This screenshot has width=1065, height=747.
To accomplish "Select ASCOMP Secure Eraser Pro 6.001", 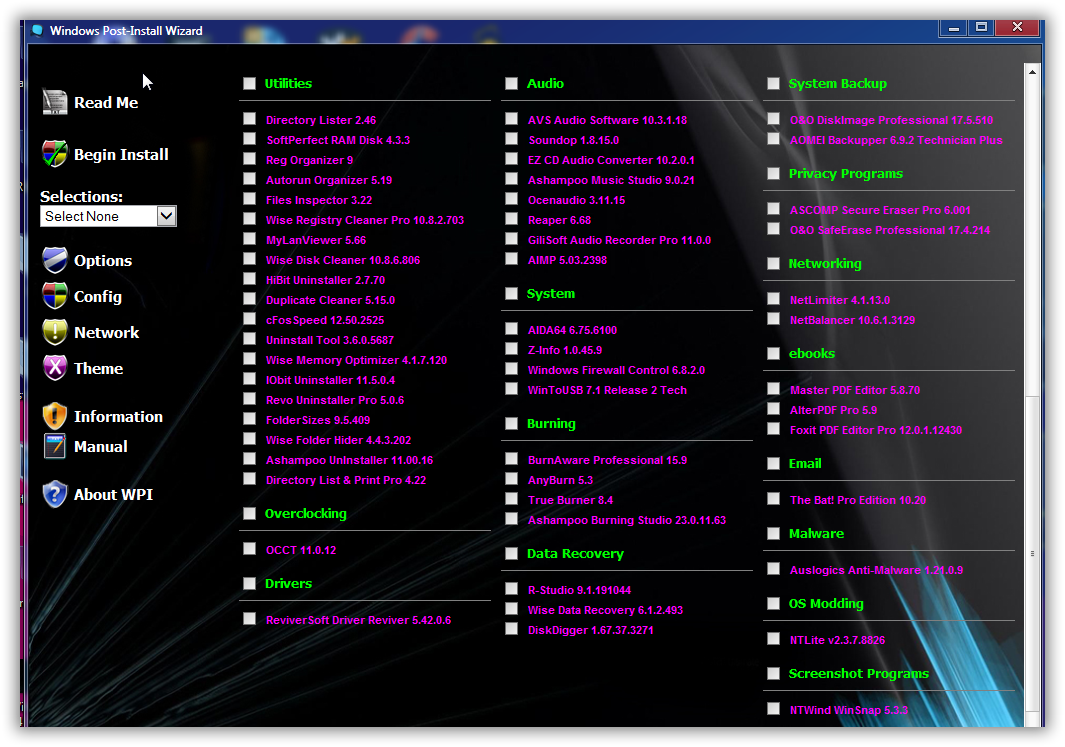I will (x=880, y=210).
